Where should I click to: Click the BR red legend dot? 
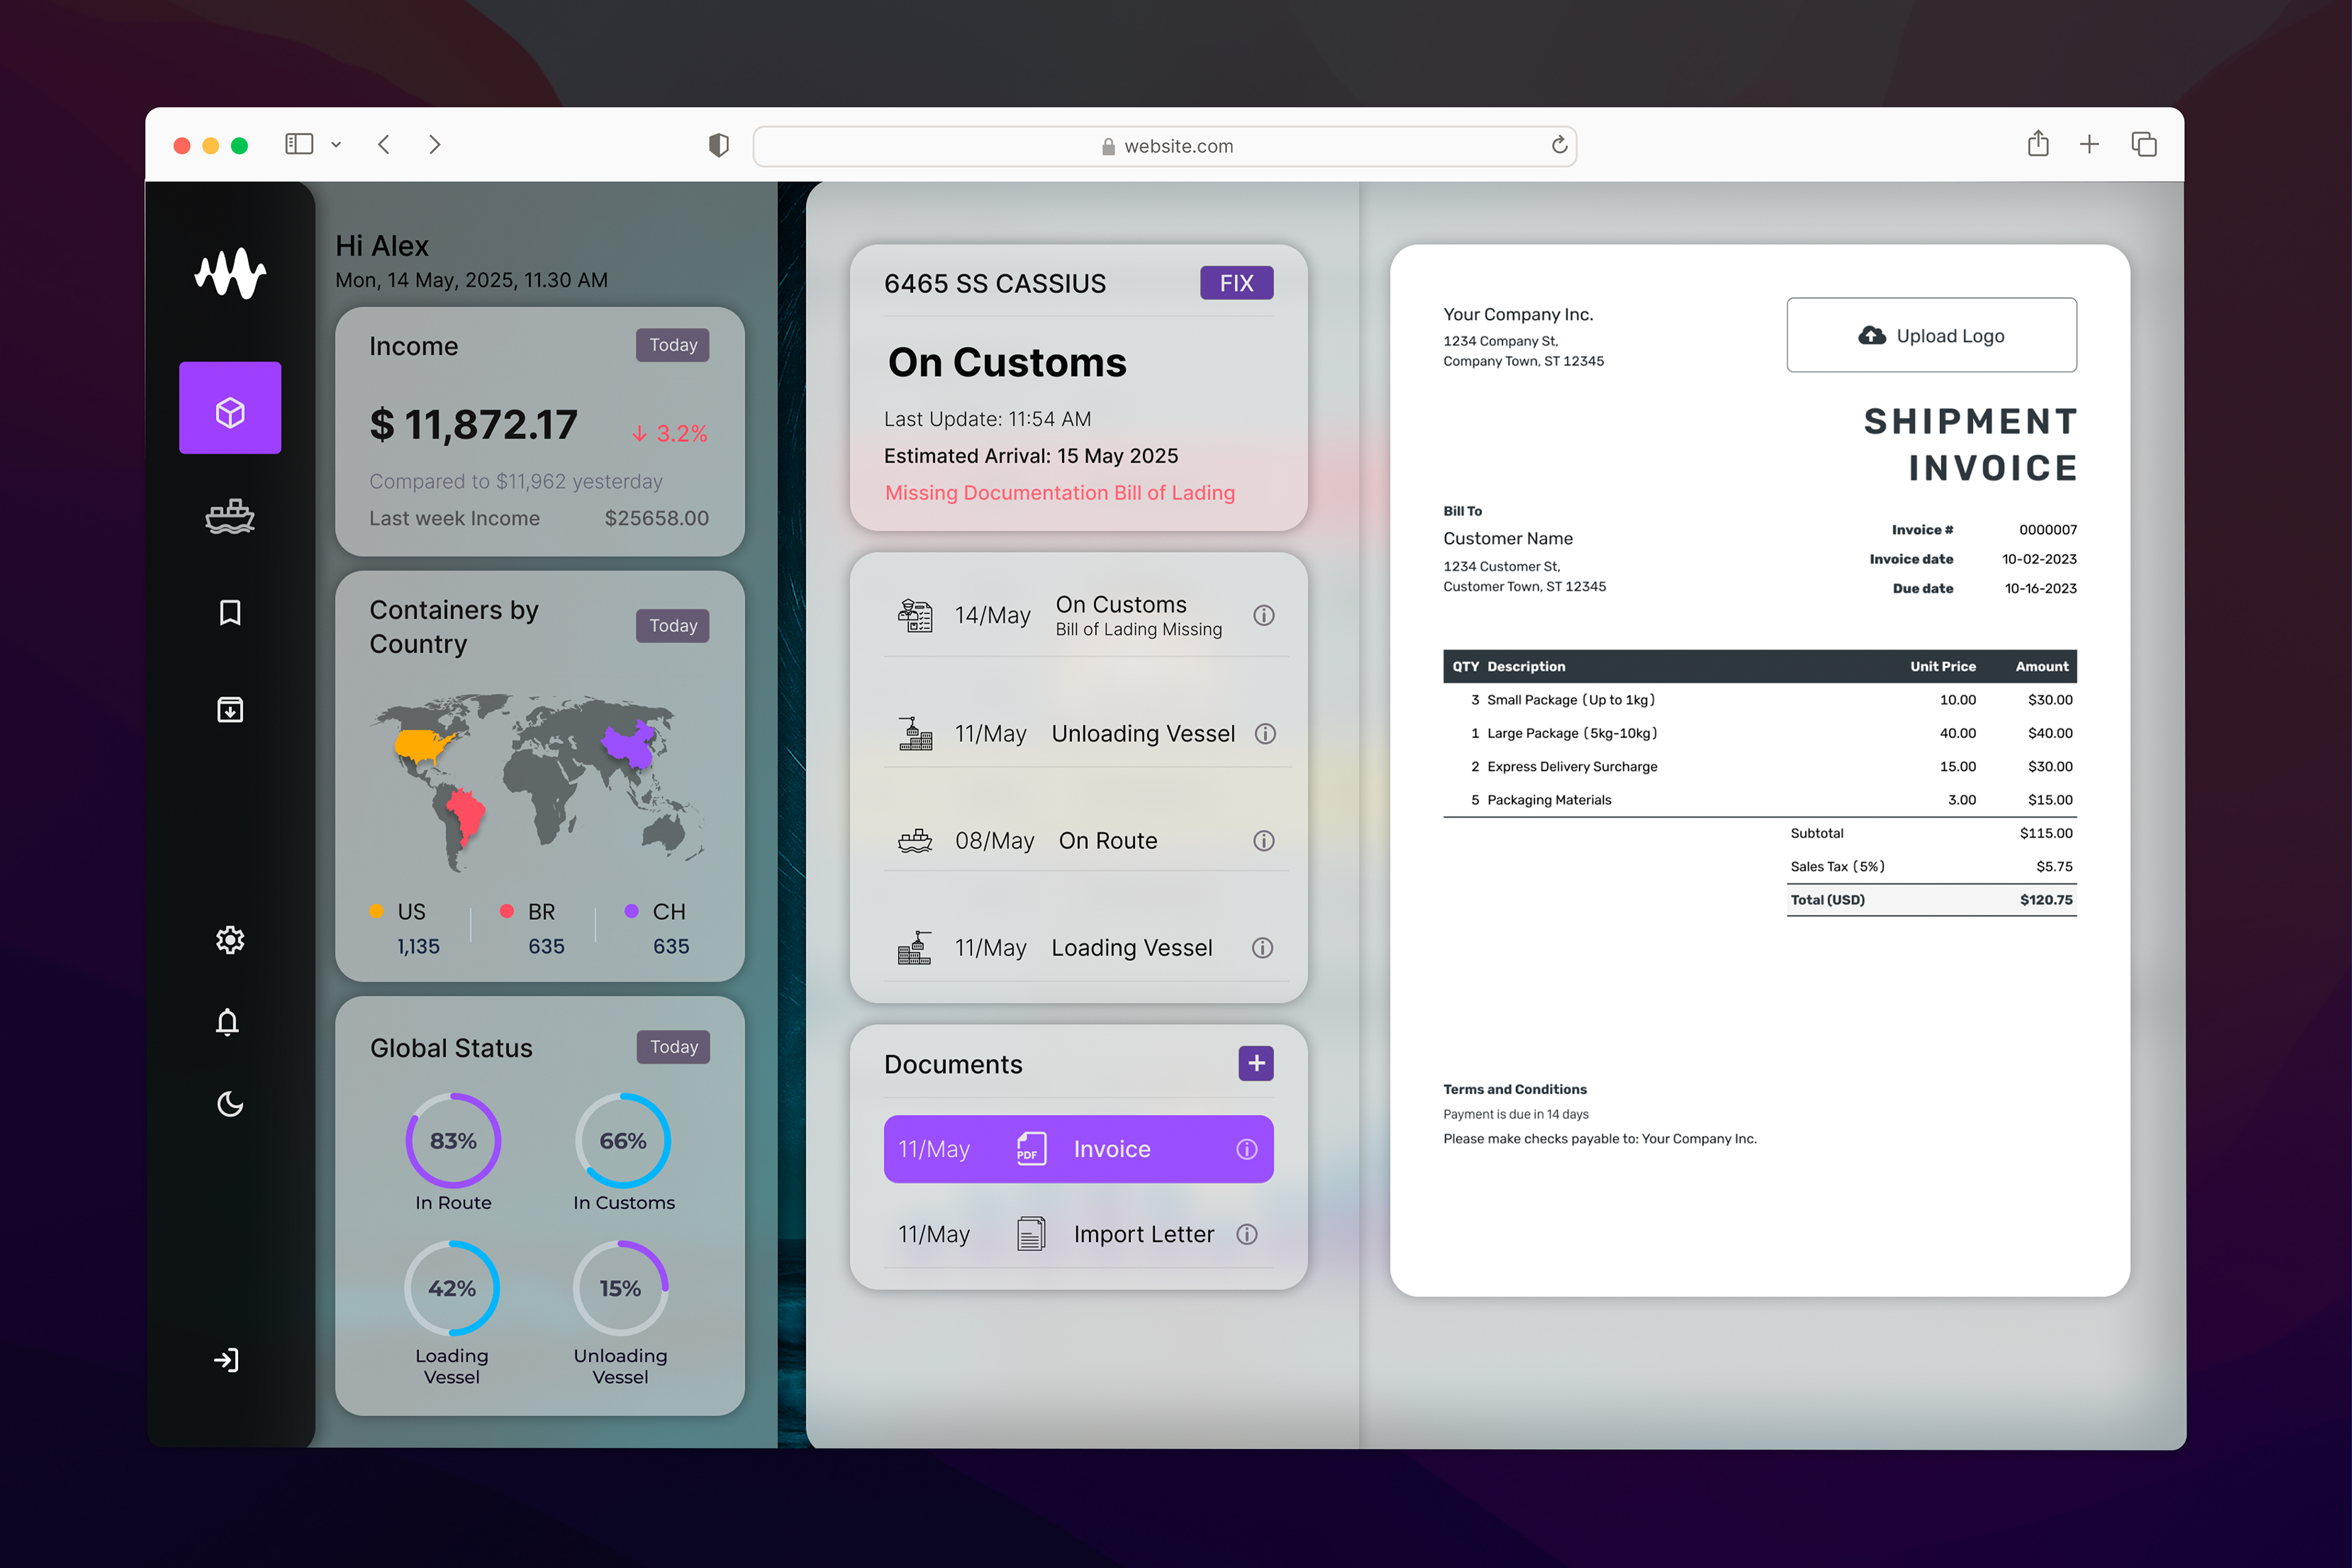507,911
